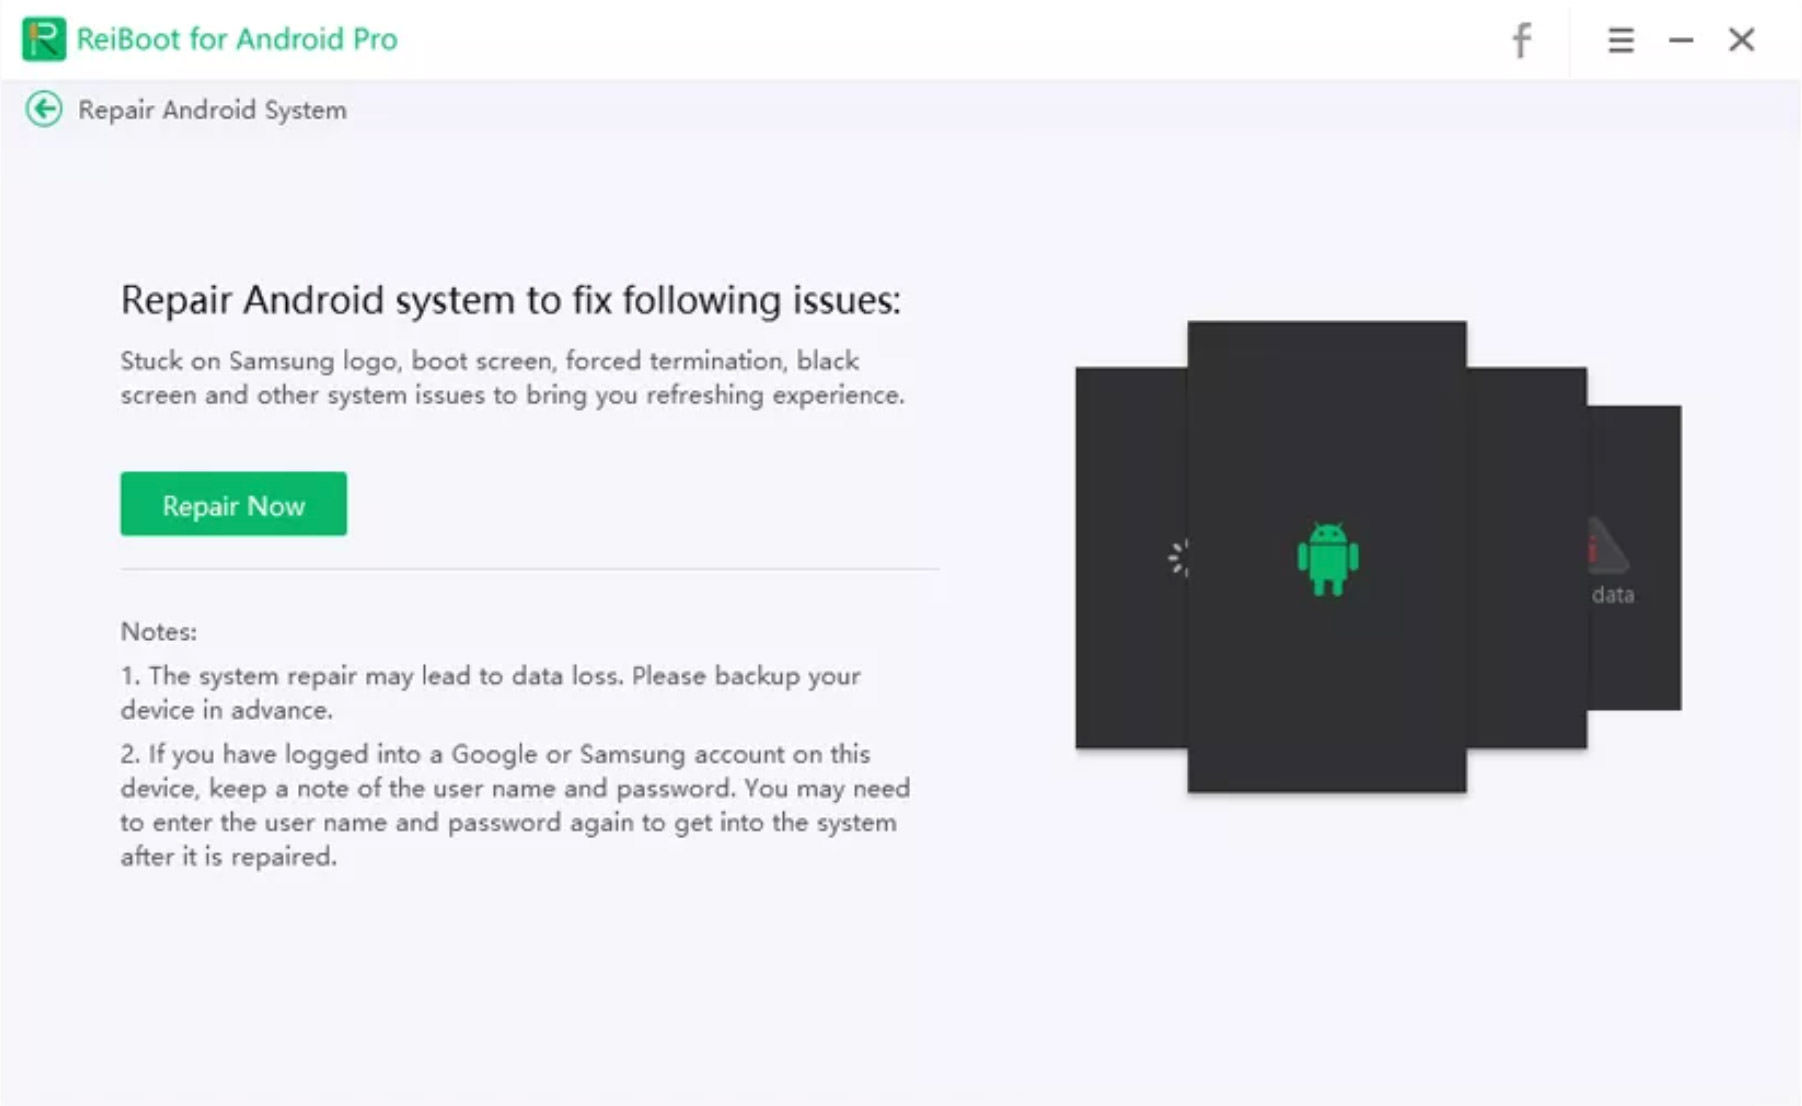This screenshot has height=1106, width=1802.
Task: Select the green Android robot phone card
Action: pos(1326,556)
